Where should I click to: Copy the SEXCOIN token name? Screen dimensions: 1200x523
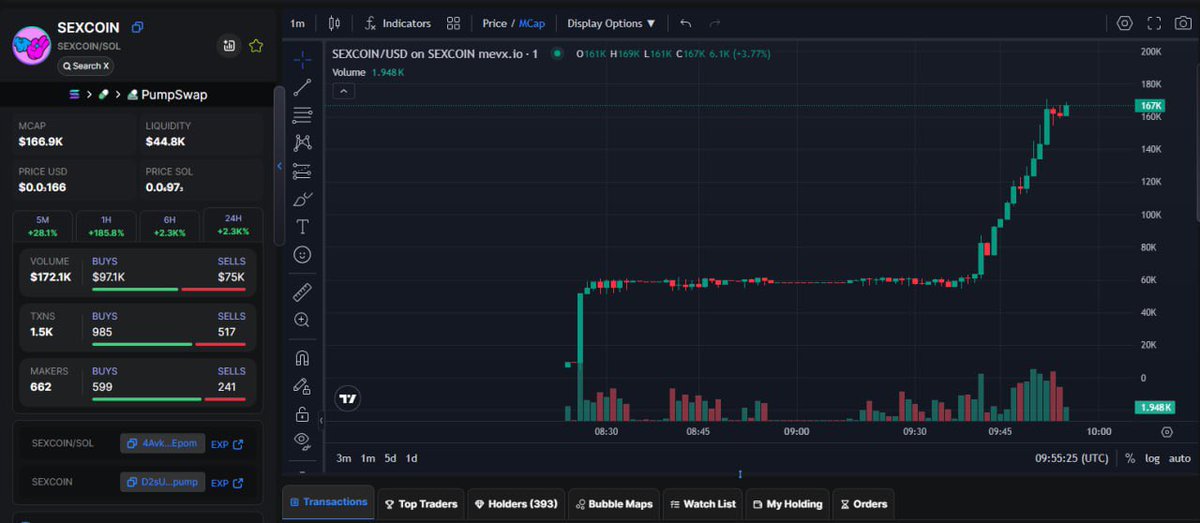[138, 28]
